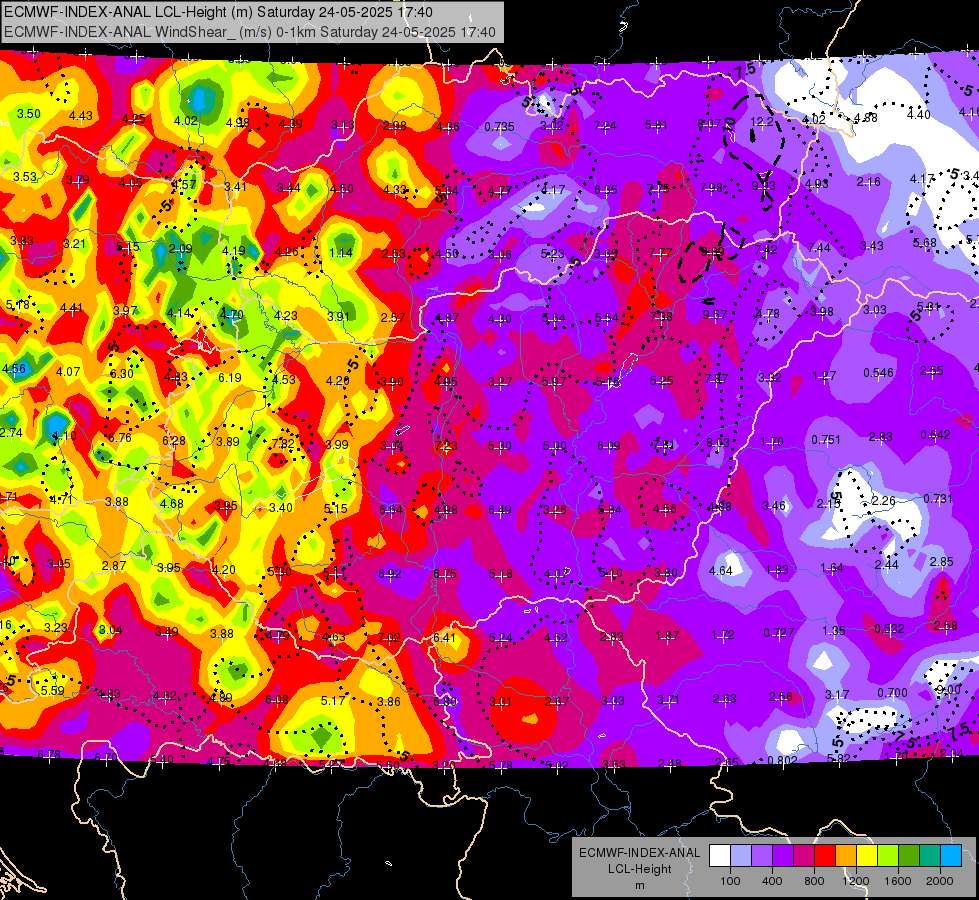Click the wind shear value 0.751
Screen dimensions: 979x900
coord(825,440)
